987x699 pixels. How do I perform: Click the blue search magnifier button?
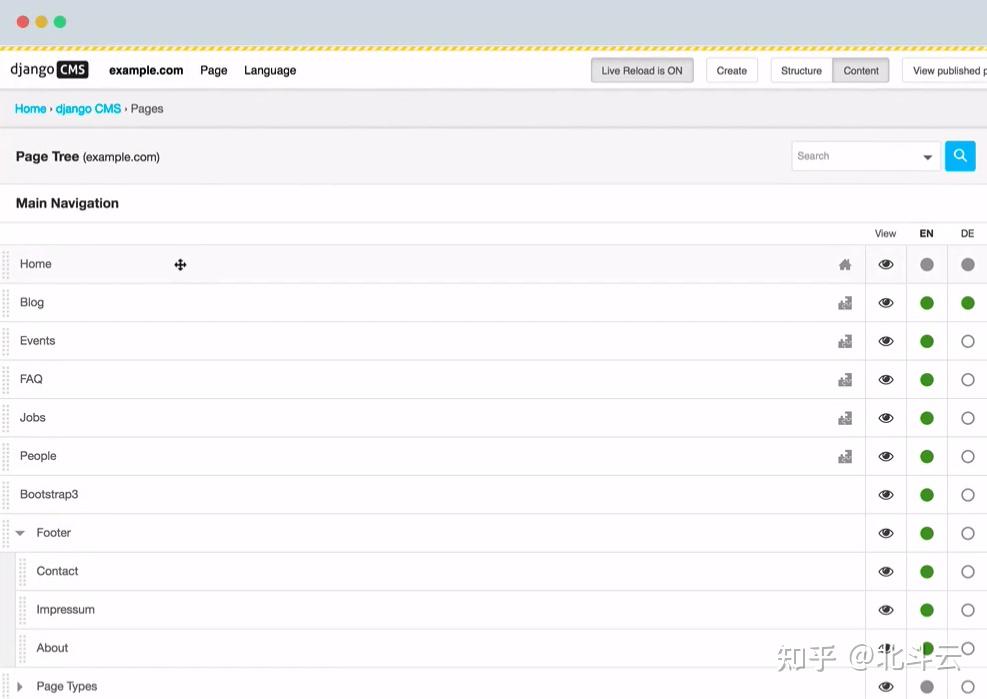pyautogui.click(x=960, y=156)
